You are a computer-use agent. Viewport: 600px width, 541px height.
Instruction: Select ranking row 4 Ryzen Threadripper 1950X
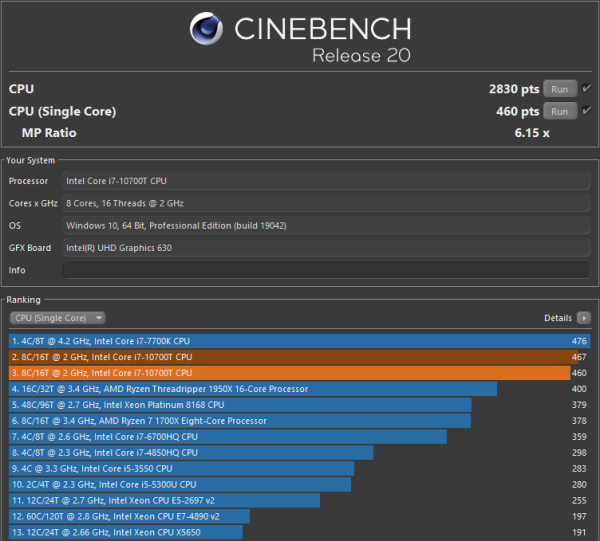pos(300,389)
